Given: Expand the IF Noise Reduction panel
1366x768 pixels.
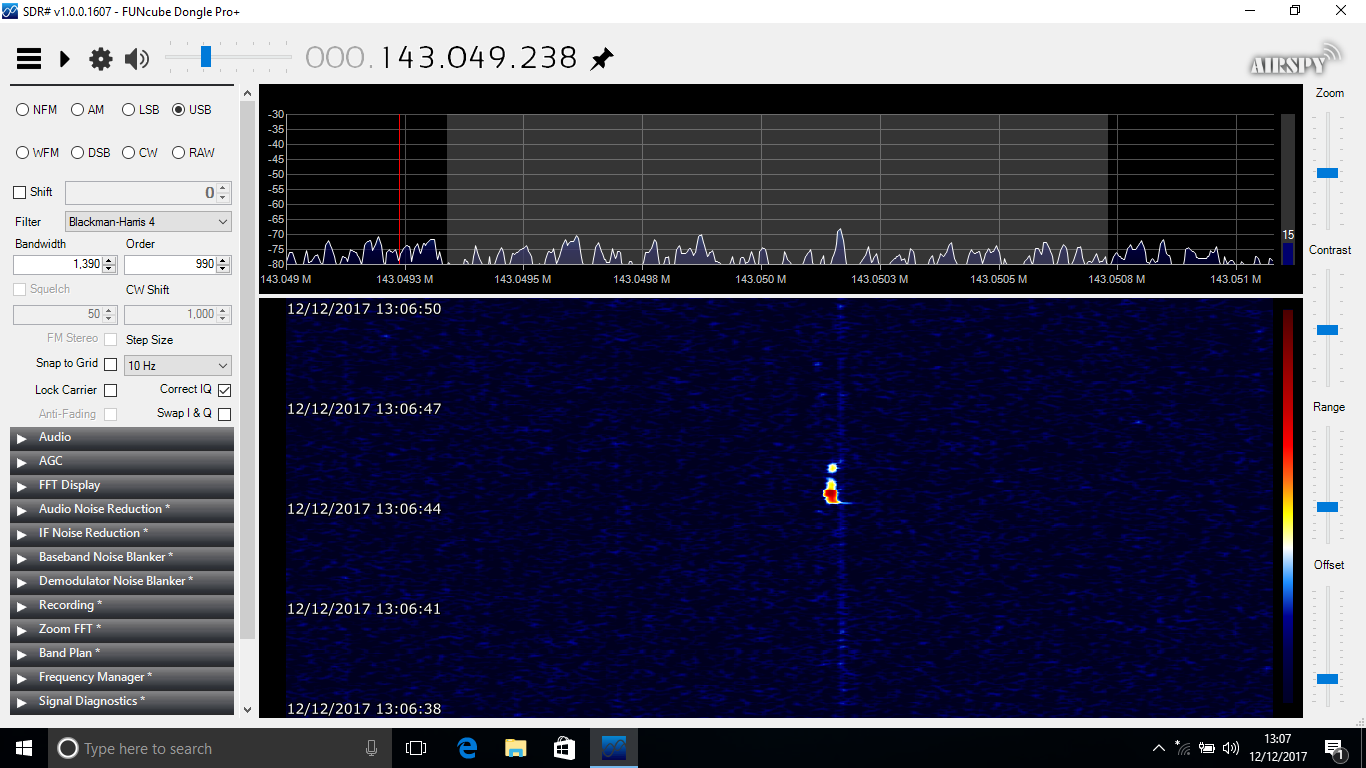Looking at the screenshot, I should (122, 534).
